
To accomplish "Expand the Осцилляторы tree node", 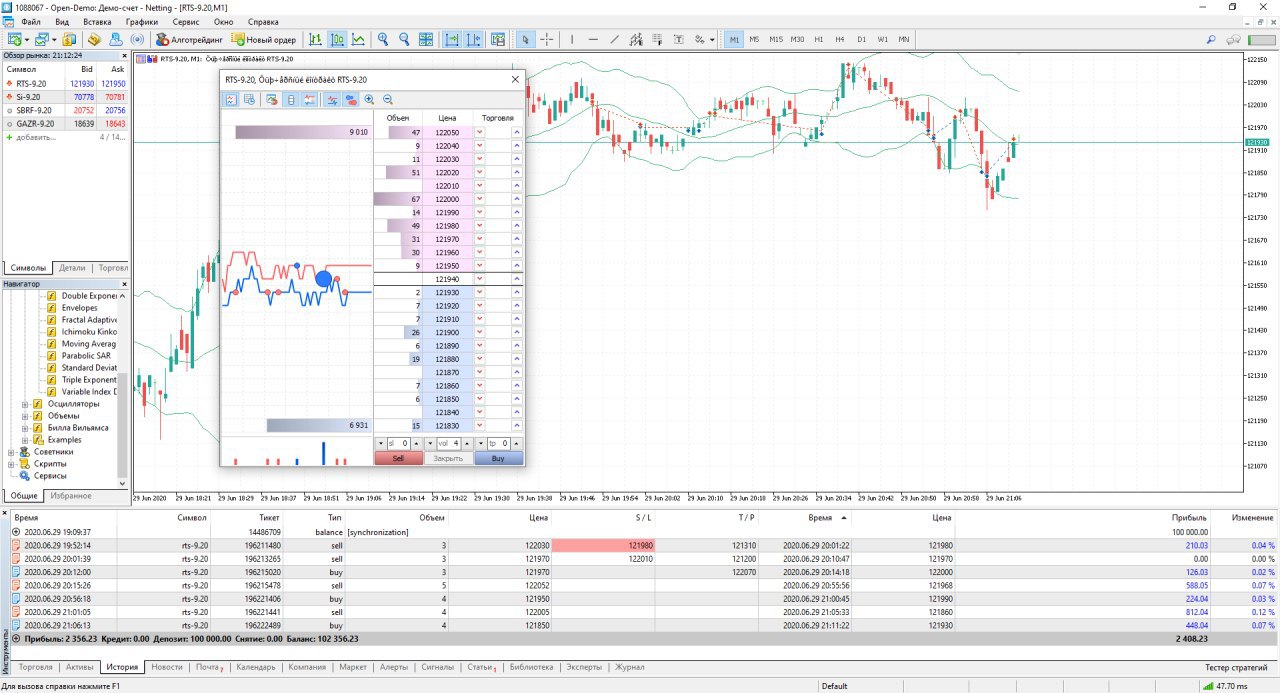I will click(x=25, y=404).
